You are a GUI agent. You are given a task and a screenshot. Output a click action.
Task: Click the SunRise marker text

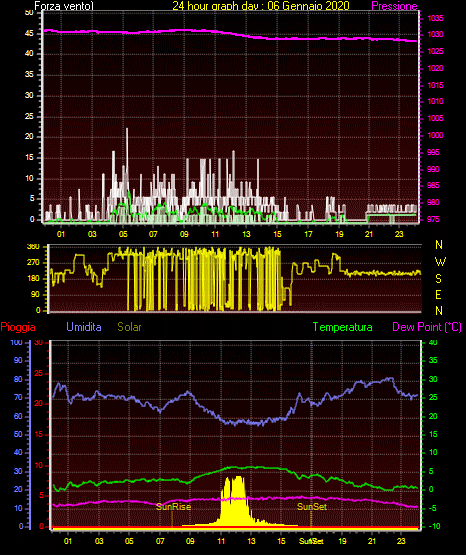tap(173, 507)
